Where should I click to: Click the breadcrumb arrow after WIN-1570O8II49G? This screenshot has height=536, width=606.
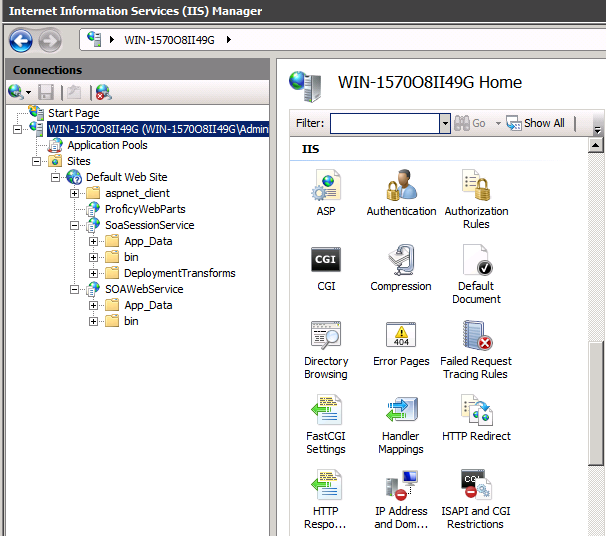pos(229,39)
